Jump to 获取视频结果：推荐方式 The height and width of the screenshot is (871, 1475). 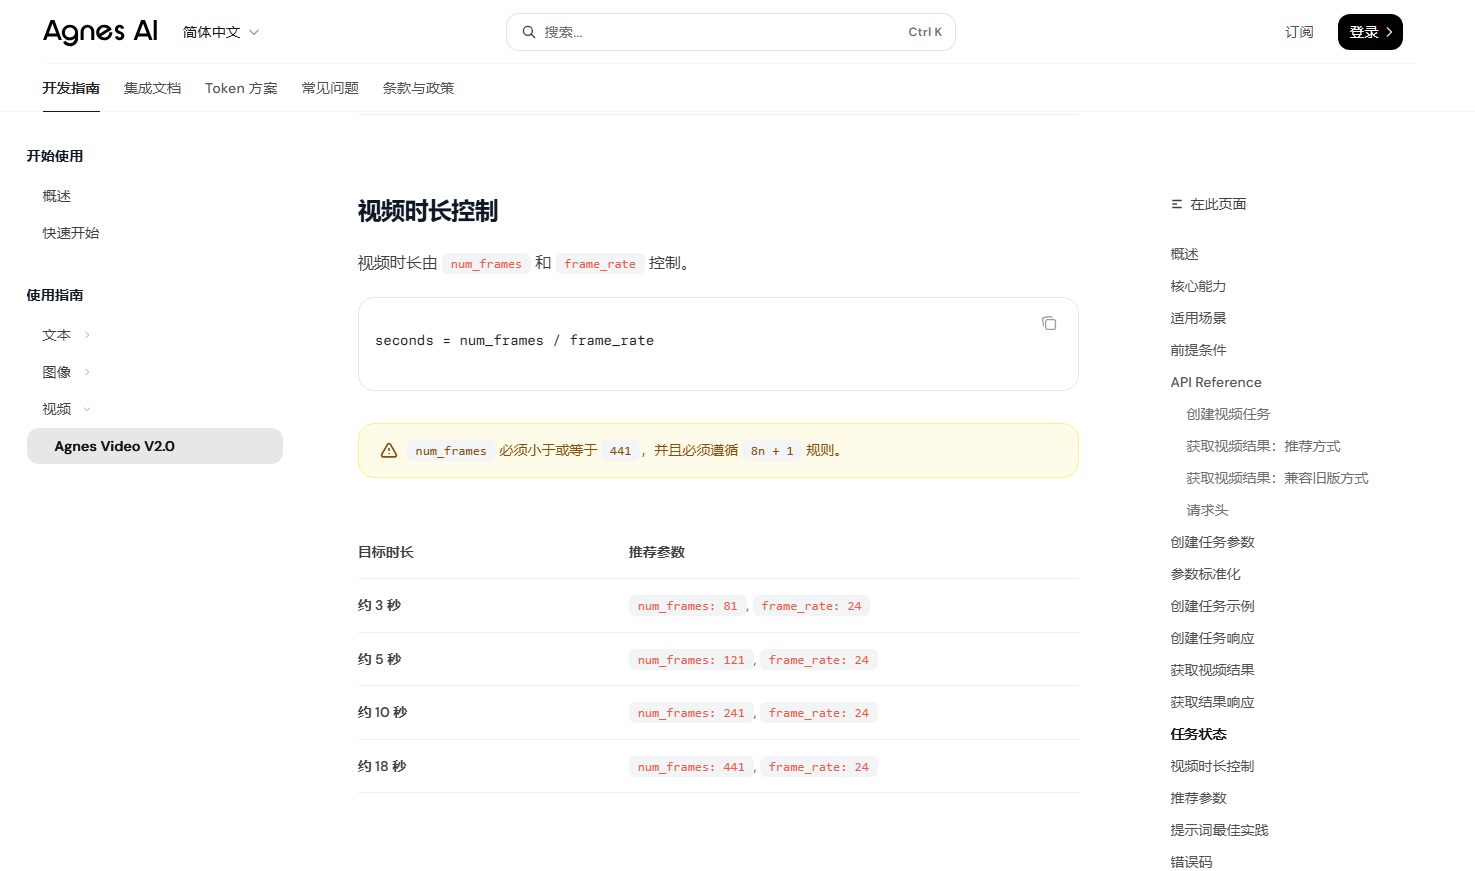pyautogui.click(x=1263, y=446)
